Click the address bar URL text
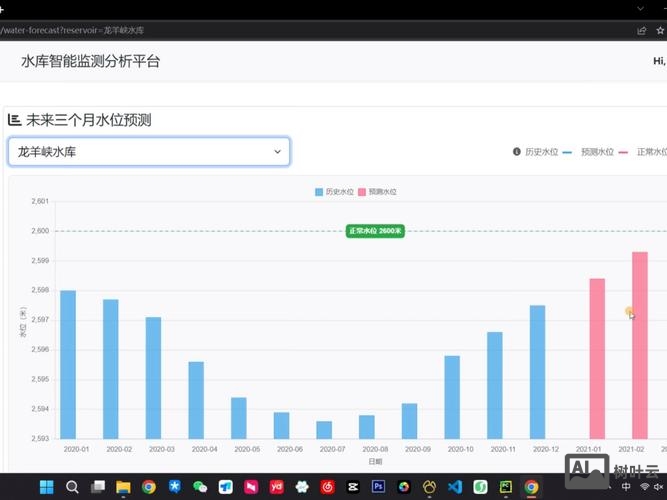The image size is (667, 500). pos(72,31)
